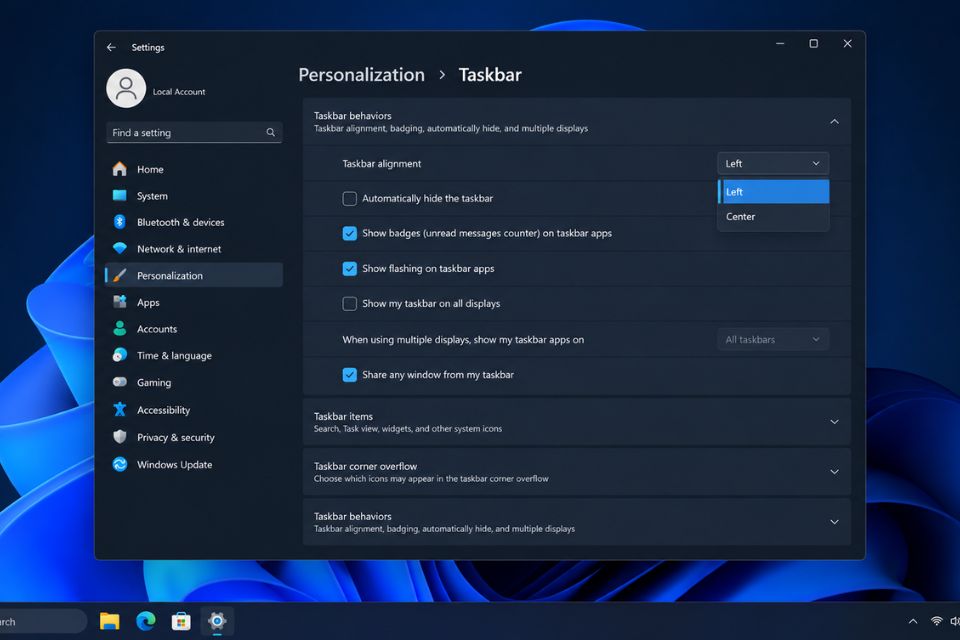
Task: Click the Find a setting field
Action: pyautogui.click(x=194, y=132)
